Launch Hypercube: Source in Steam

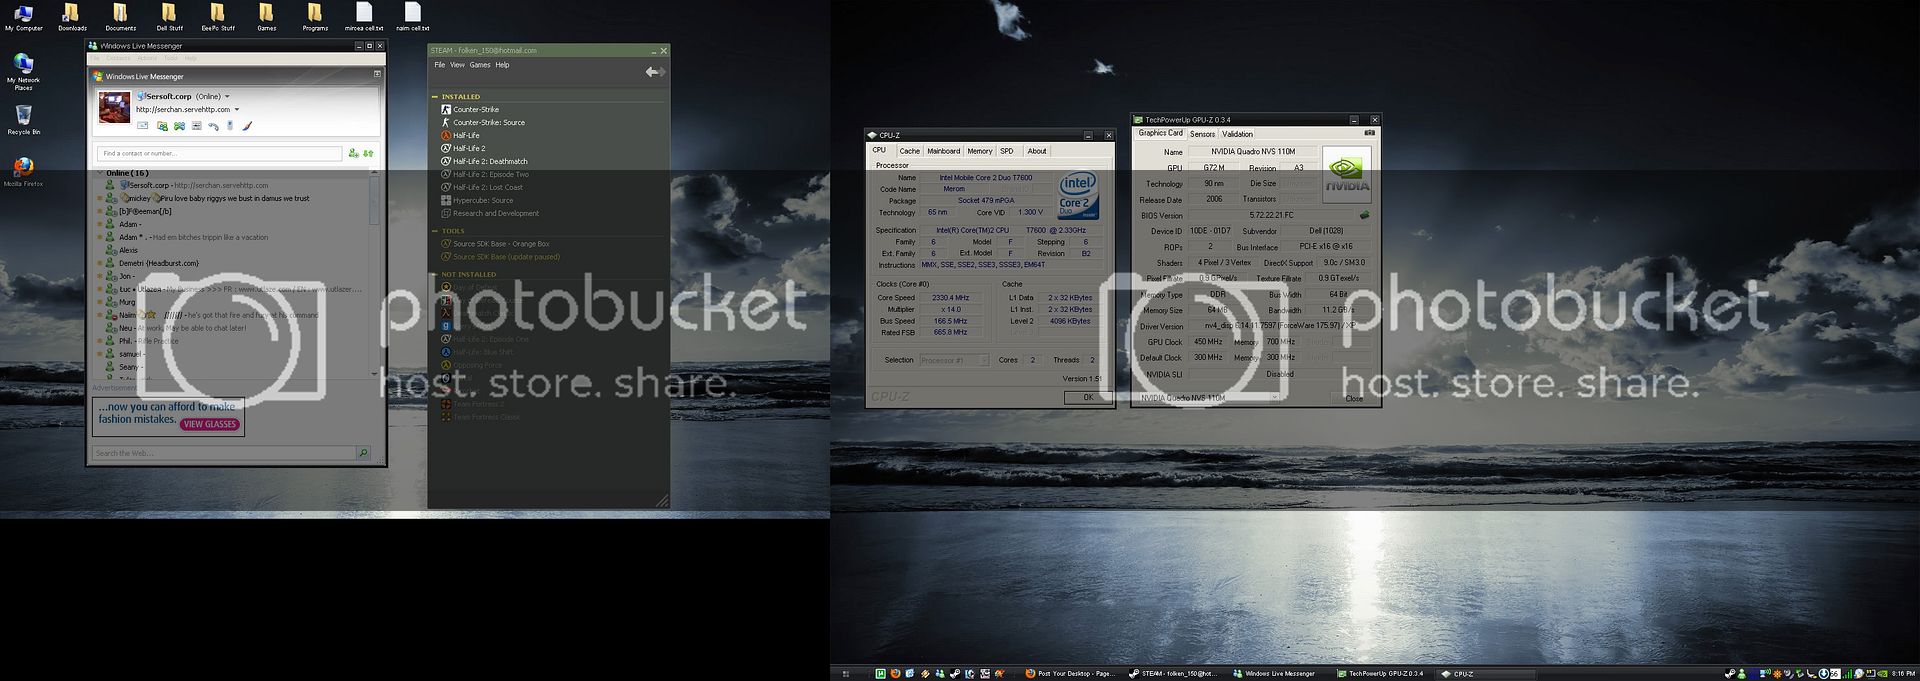pos(477,200)
